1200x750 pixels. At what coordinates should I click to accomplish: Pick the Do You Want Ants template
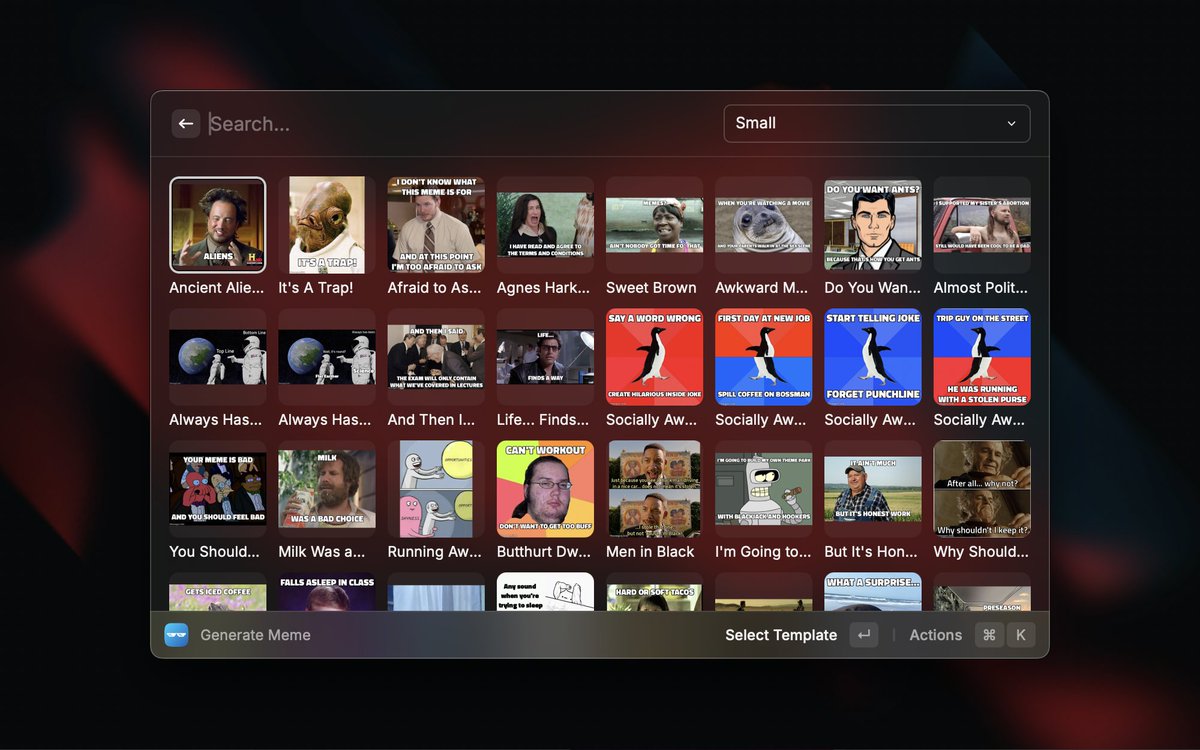872,225
